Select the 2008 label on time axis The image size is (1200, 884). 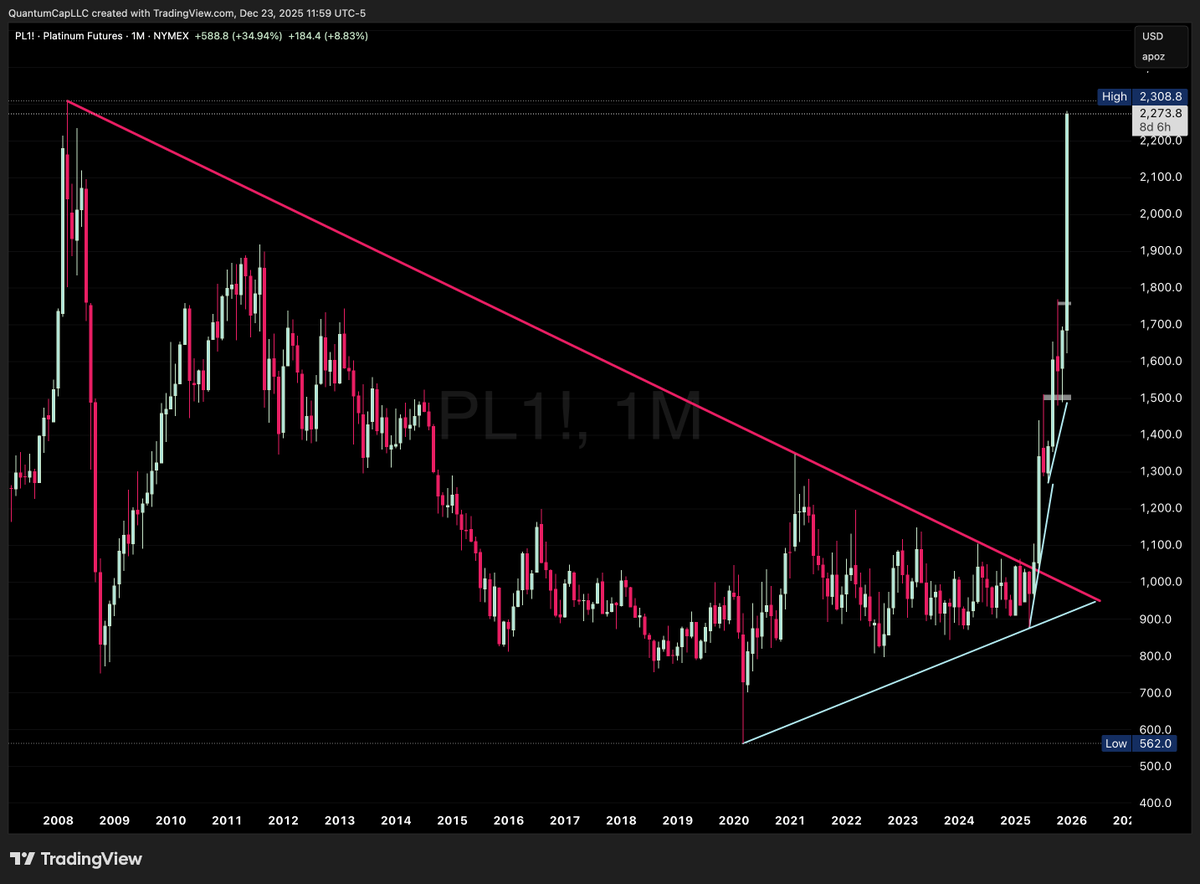pyautogui.click(x=58, y=820)
